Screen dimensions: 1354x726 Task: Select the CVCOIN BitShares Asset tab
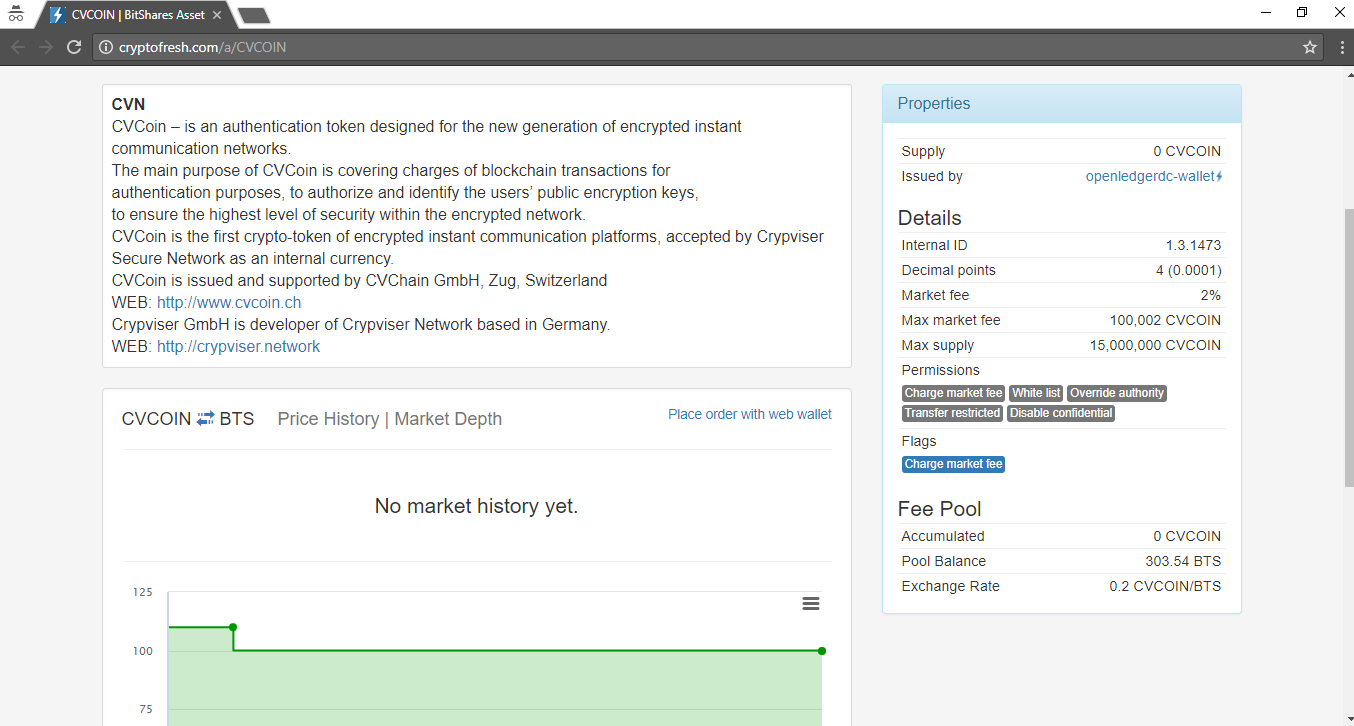pos(137,15)
